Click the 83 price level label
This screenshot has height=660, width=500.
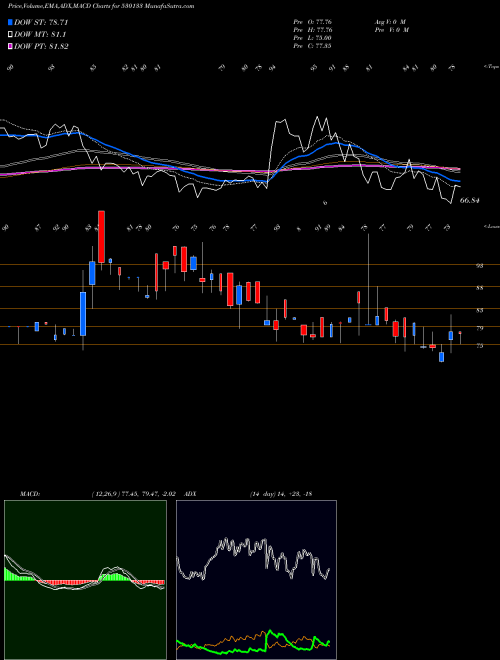[x=479, y=310]
